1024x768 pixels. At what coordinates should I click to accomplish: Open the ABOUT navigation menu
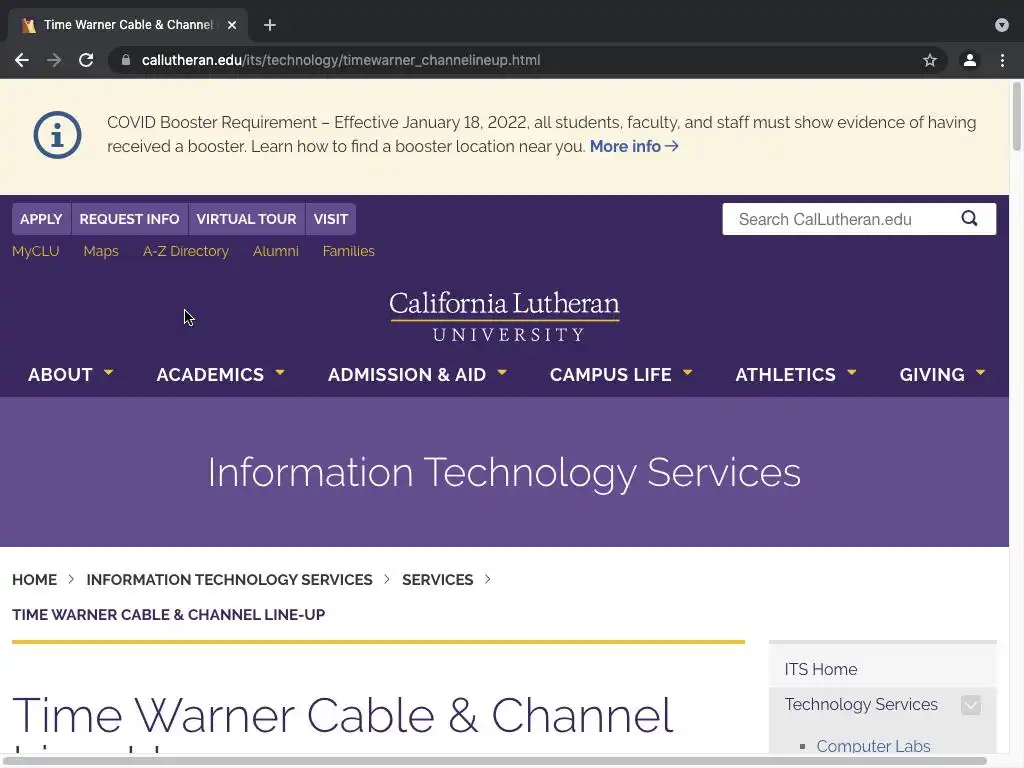tap(60, 375)
